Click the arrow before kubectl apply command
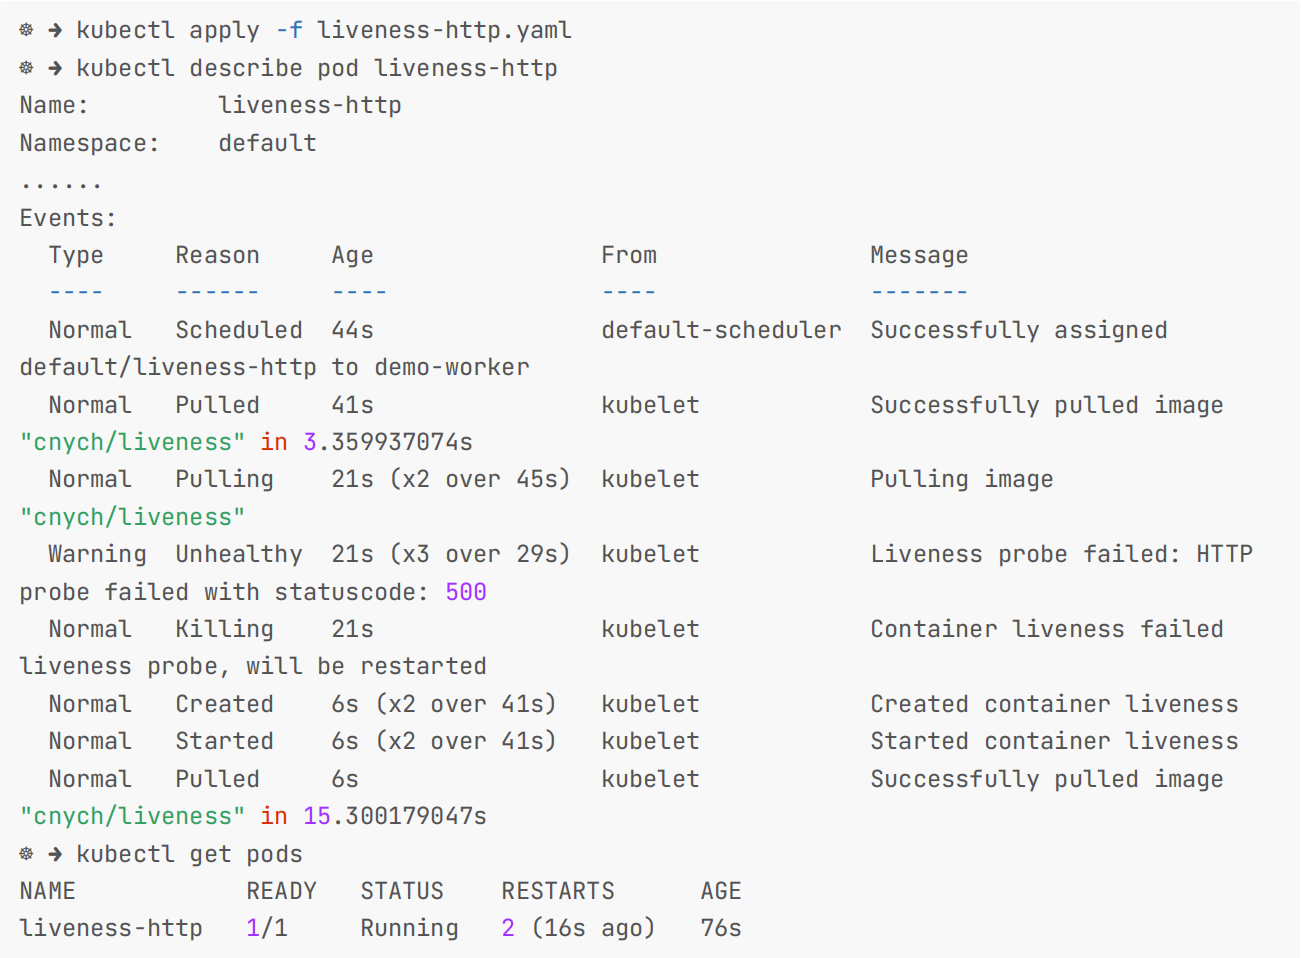Image resolution: width=1301 pixels, height=958 pixels. (55, 30)
